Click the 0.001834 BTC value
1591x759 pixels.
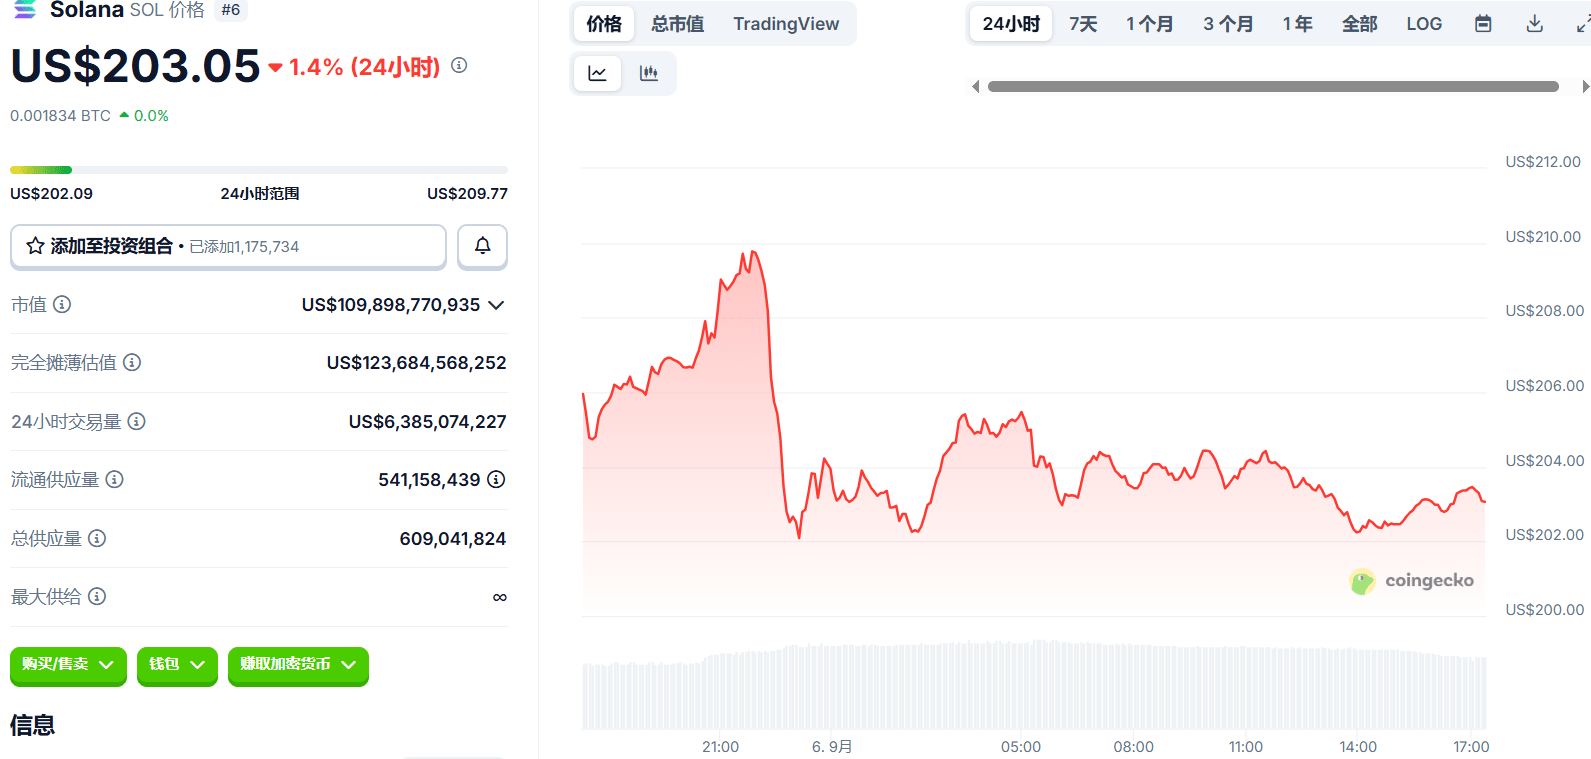click(x=60, y=116)
